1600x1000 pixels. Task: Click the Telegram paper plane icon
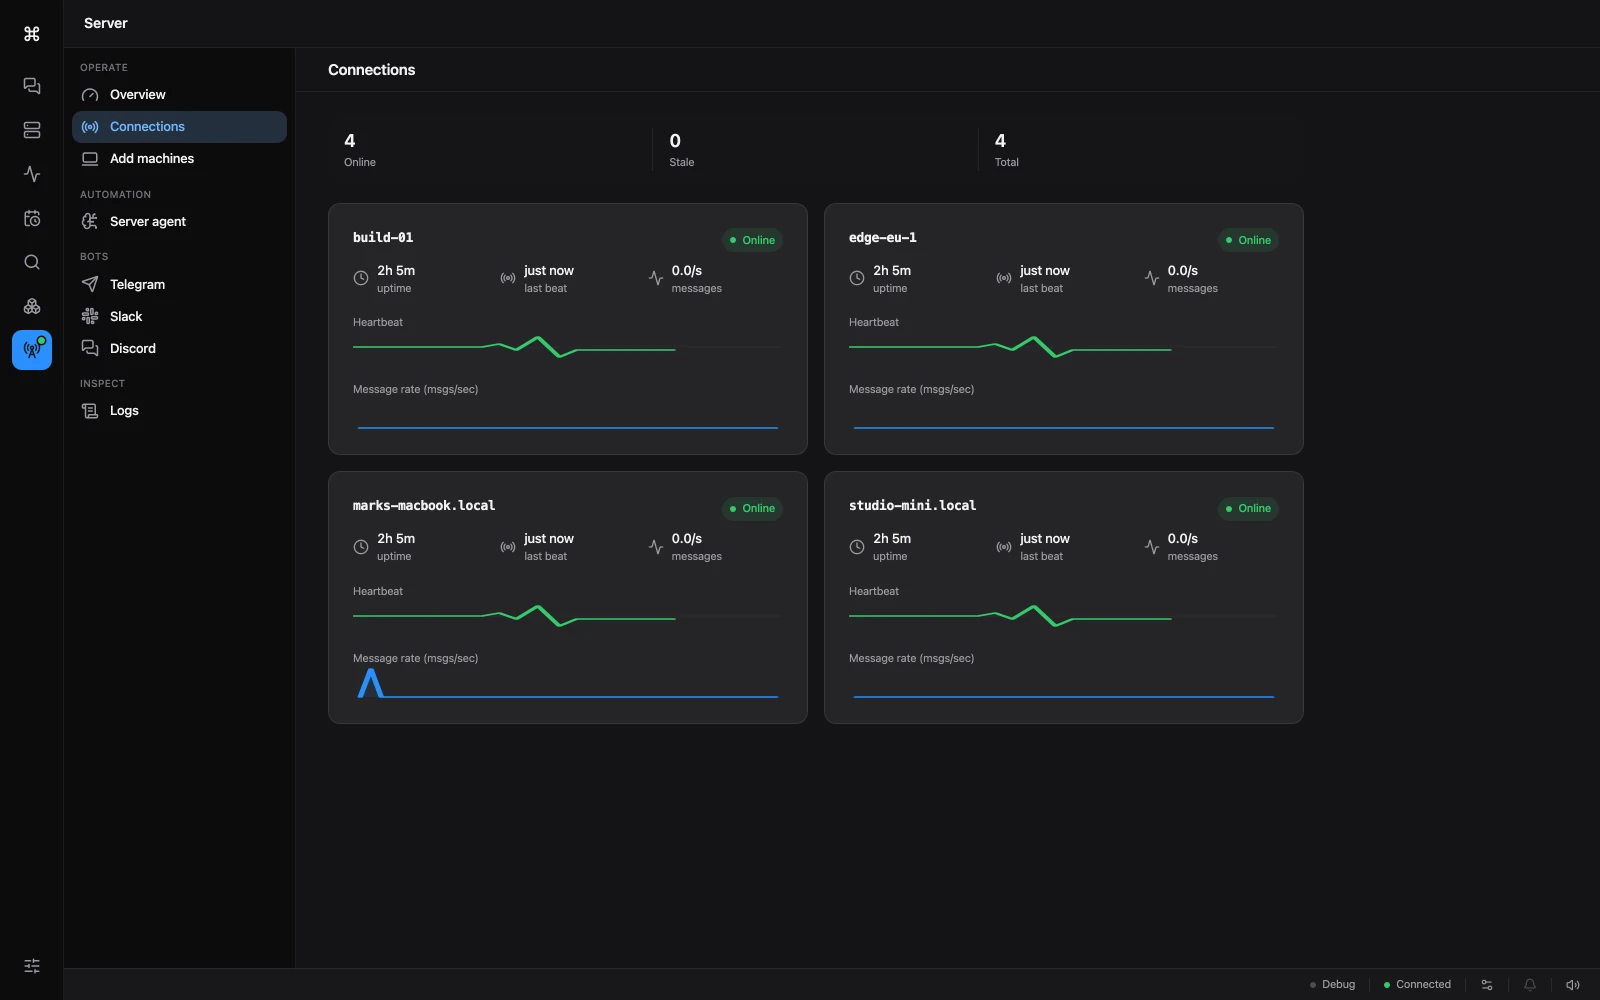90,285
